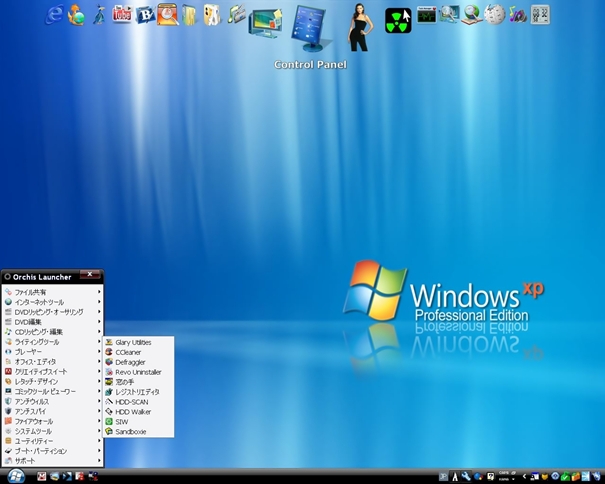Click the woman in black dress dock icon
Image resolution: width=605 pixels, height=484 pixels.
coord(360,28)
